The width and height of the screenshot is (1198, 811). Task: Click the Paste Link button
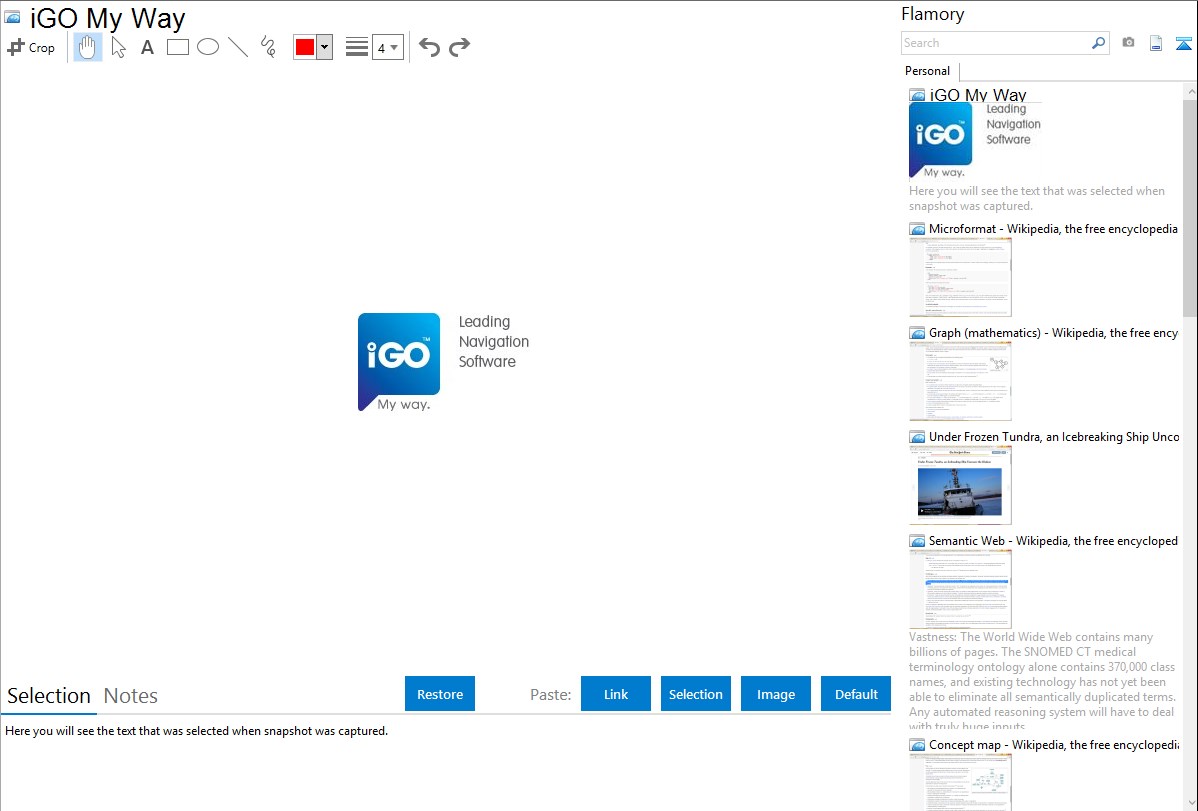616,694
